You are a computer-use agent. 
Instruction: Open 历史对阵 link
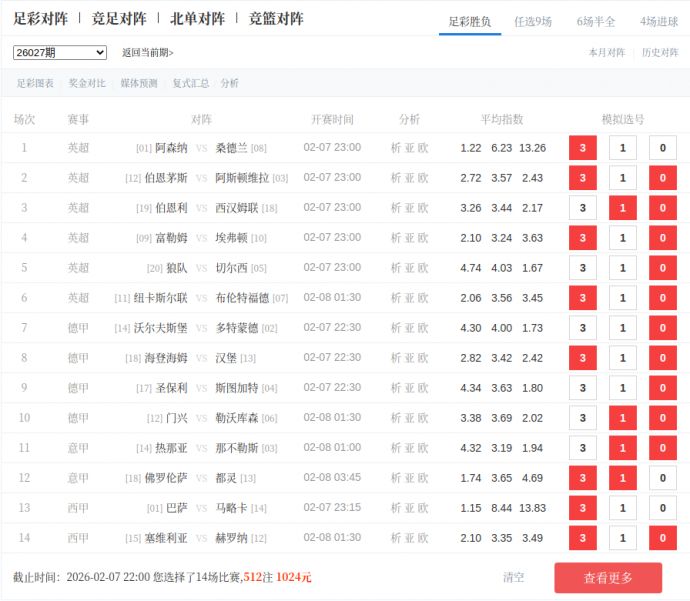point(659,52)
